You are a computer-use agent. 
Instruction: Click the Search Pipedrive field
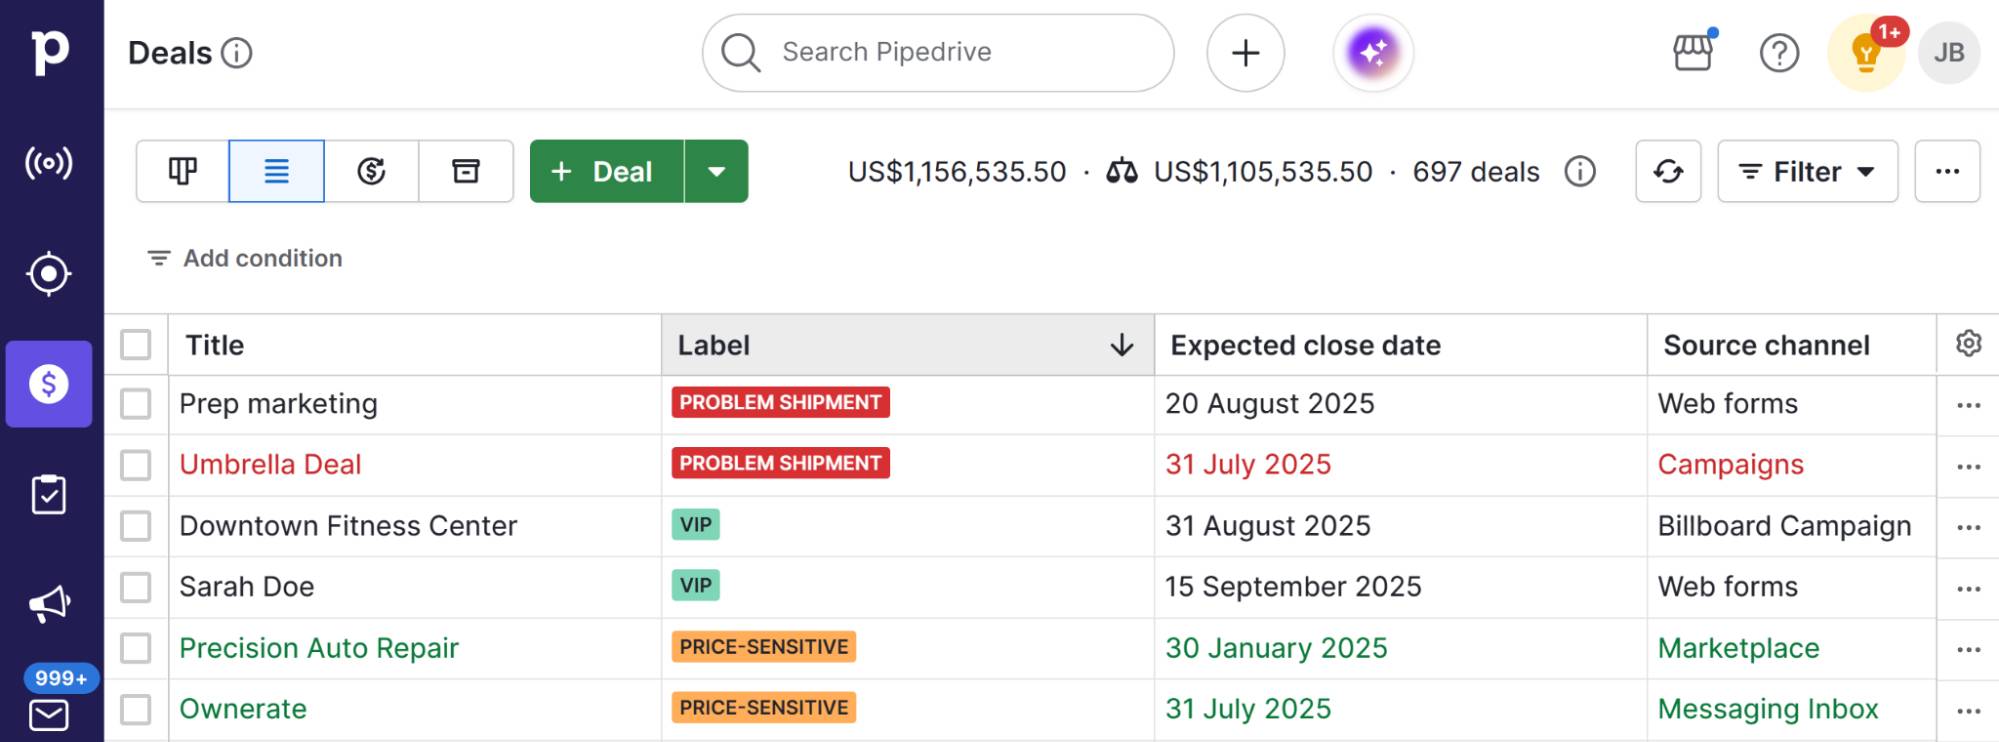pos(936,52)
